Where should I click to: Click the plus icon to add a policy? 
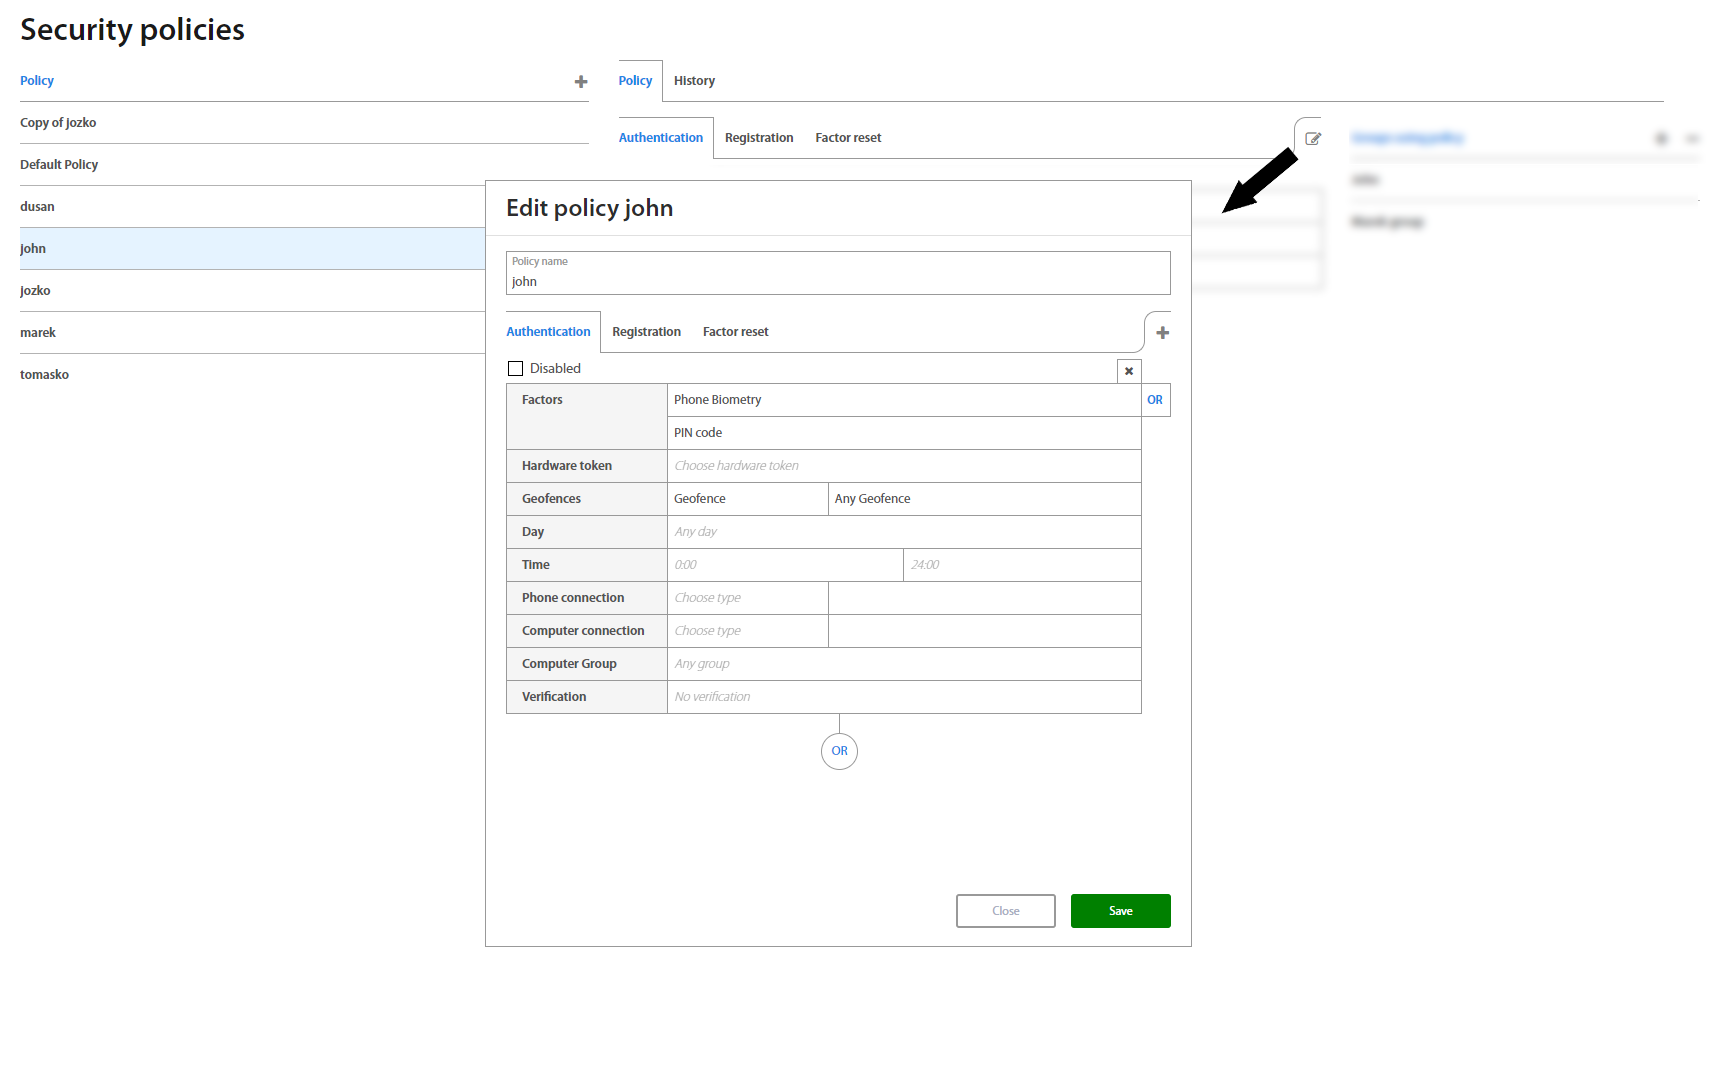[x=580, y=82]
